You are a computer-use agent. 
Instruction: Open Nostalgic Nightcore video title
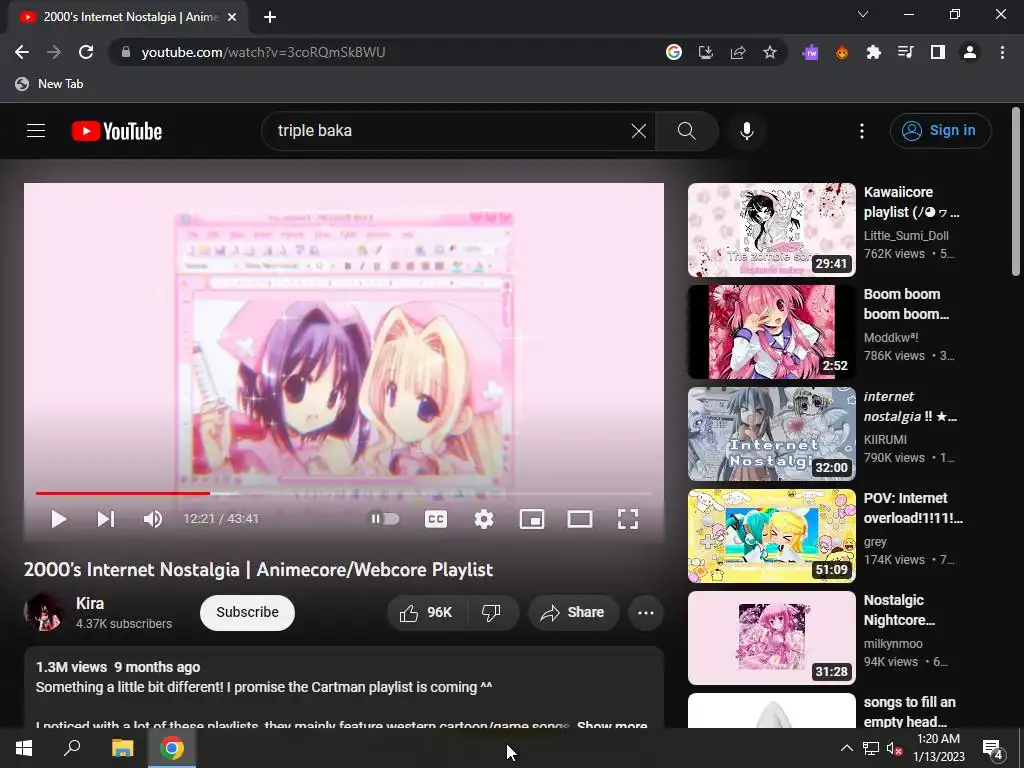(899, 610)
